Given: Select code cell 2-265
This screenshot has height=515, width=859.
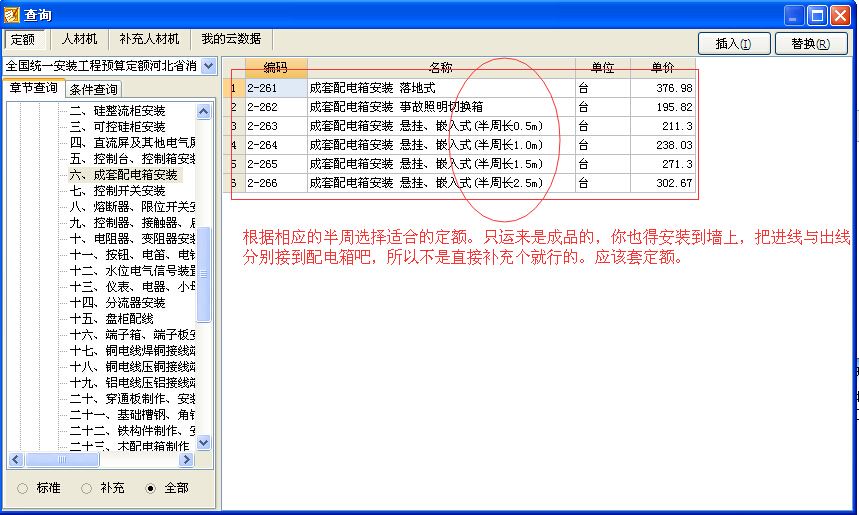Looking at the screenshot, I should (x=276, y=164).
